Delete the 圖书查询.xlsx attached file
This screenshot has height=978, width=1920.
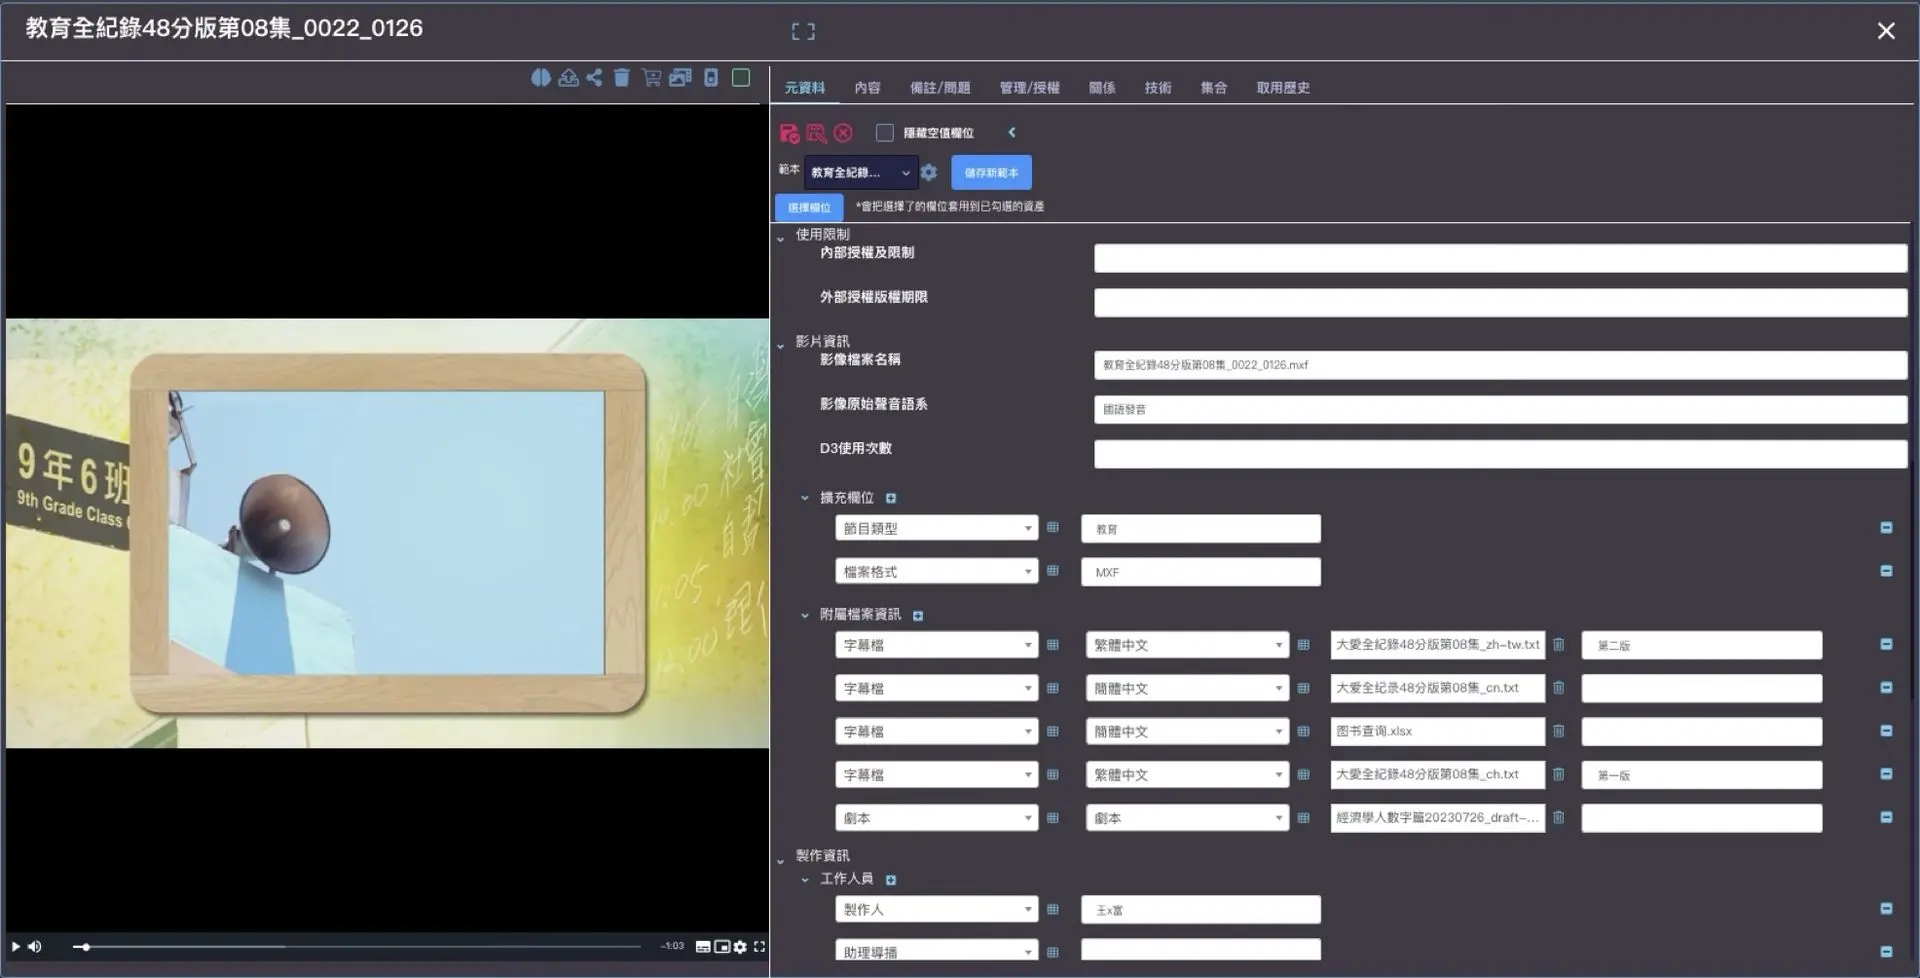click(1558, 732)
